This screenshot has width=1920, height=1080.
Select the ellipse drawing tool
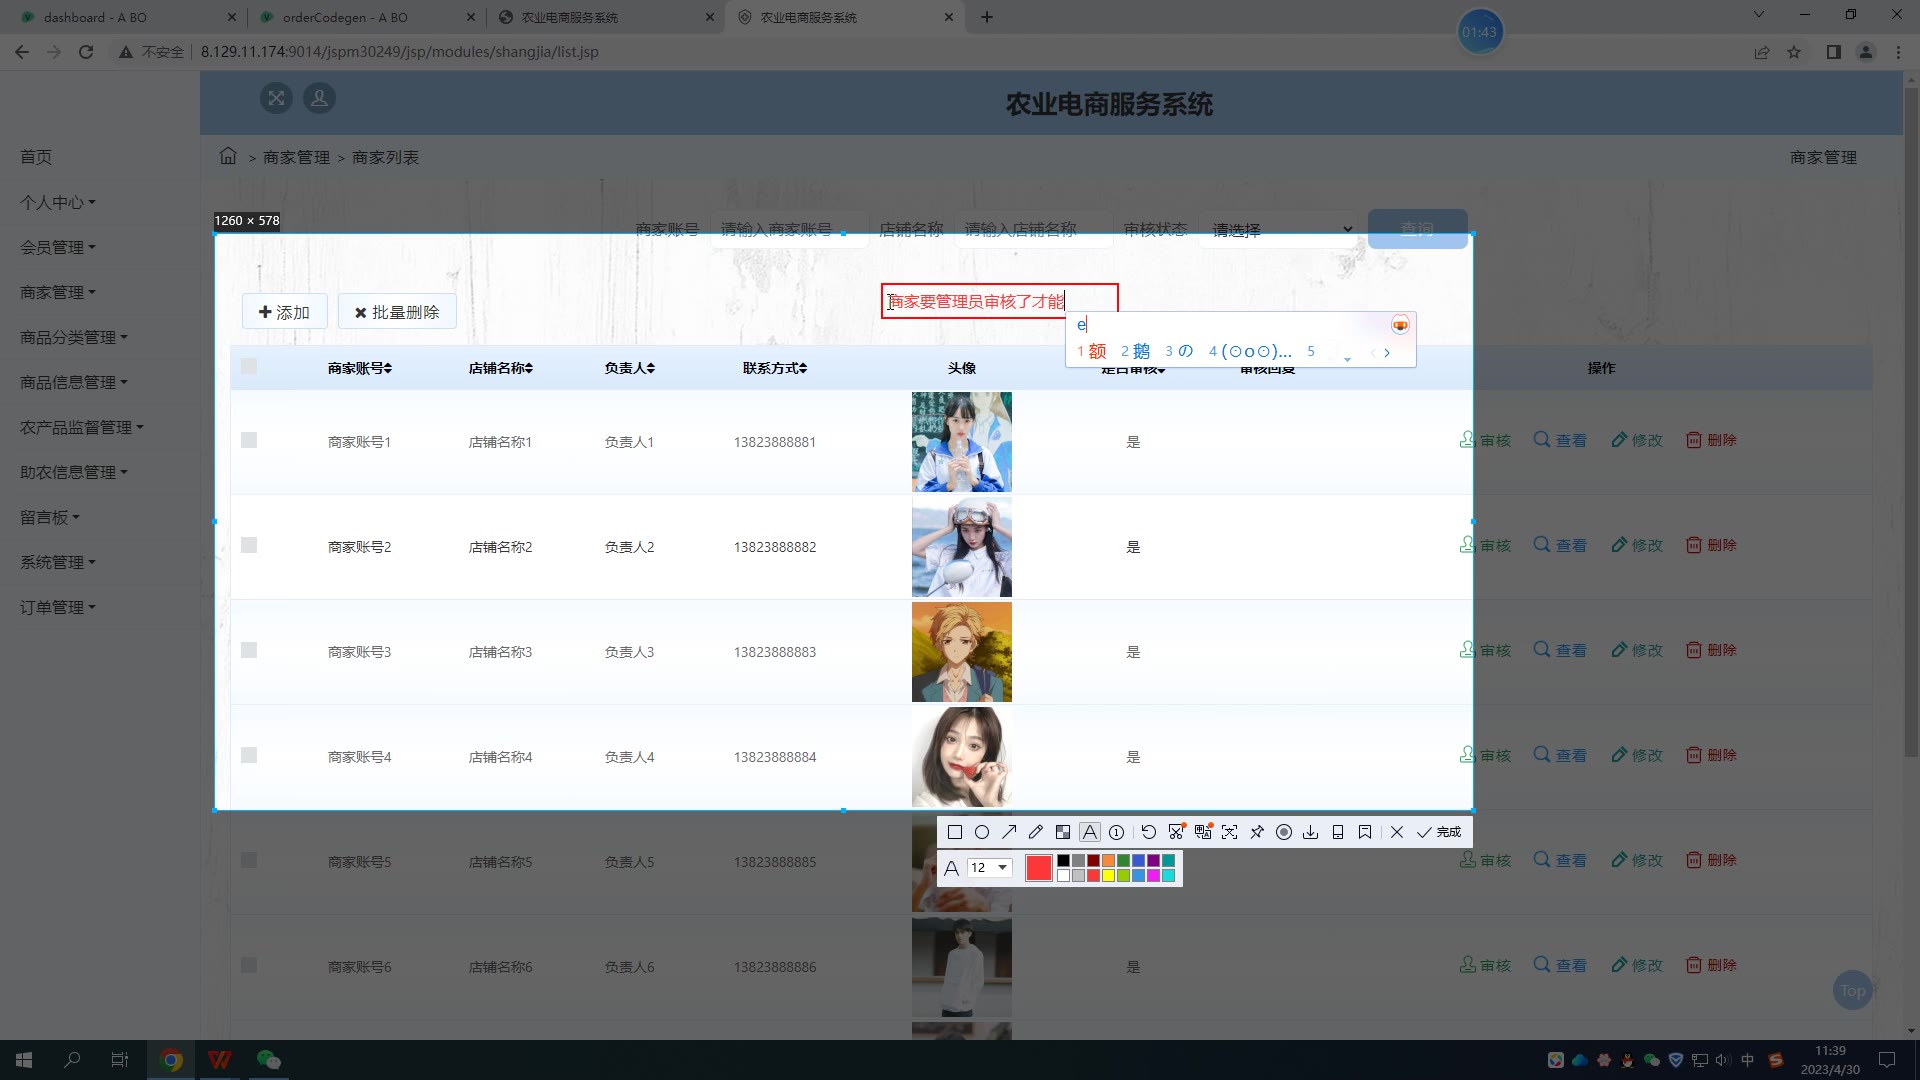982,832
